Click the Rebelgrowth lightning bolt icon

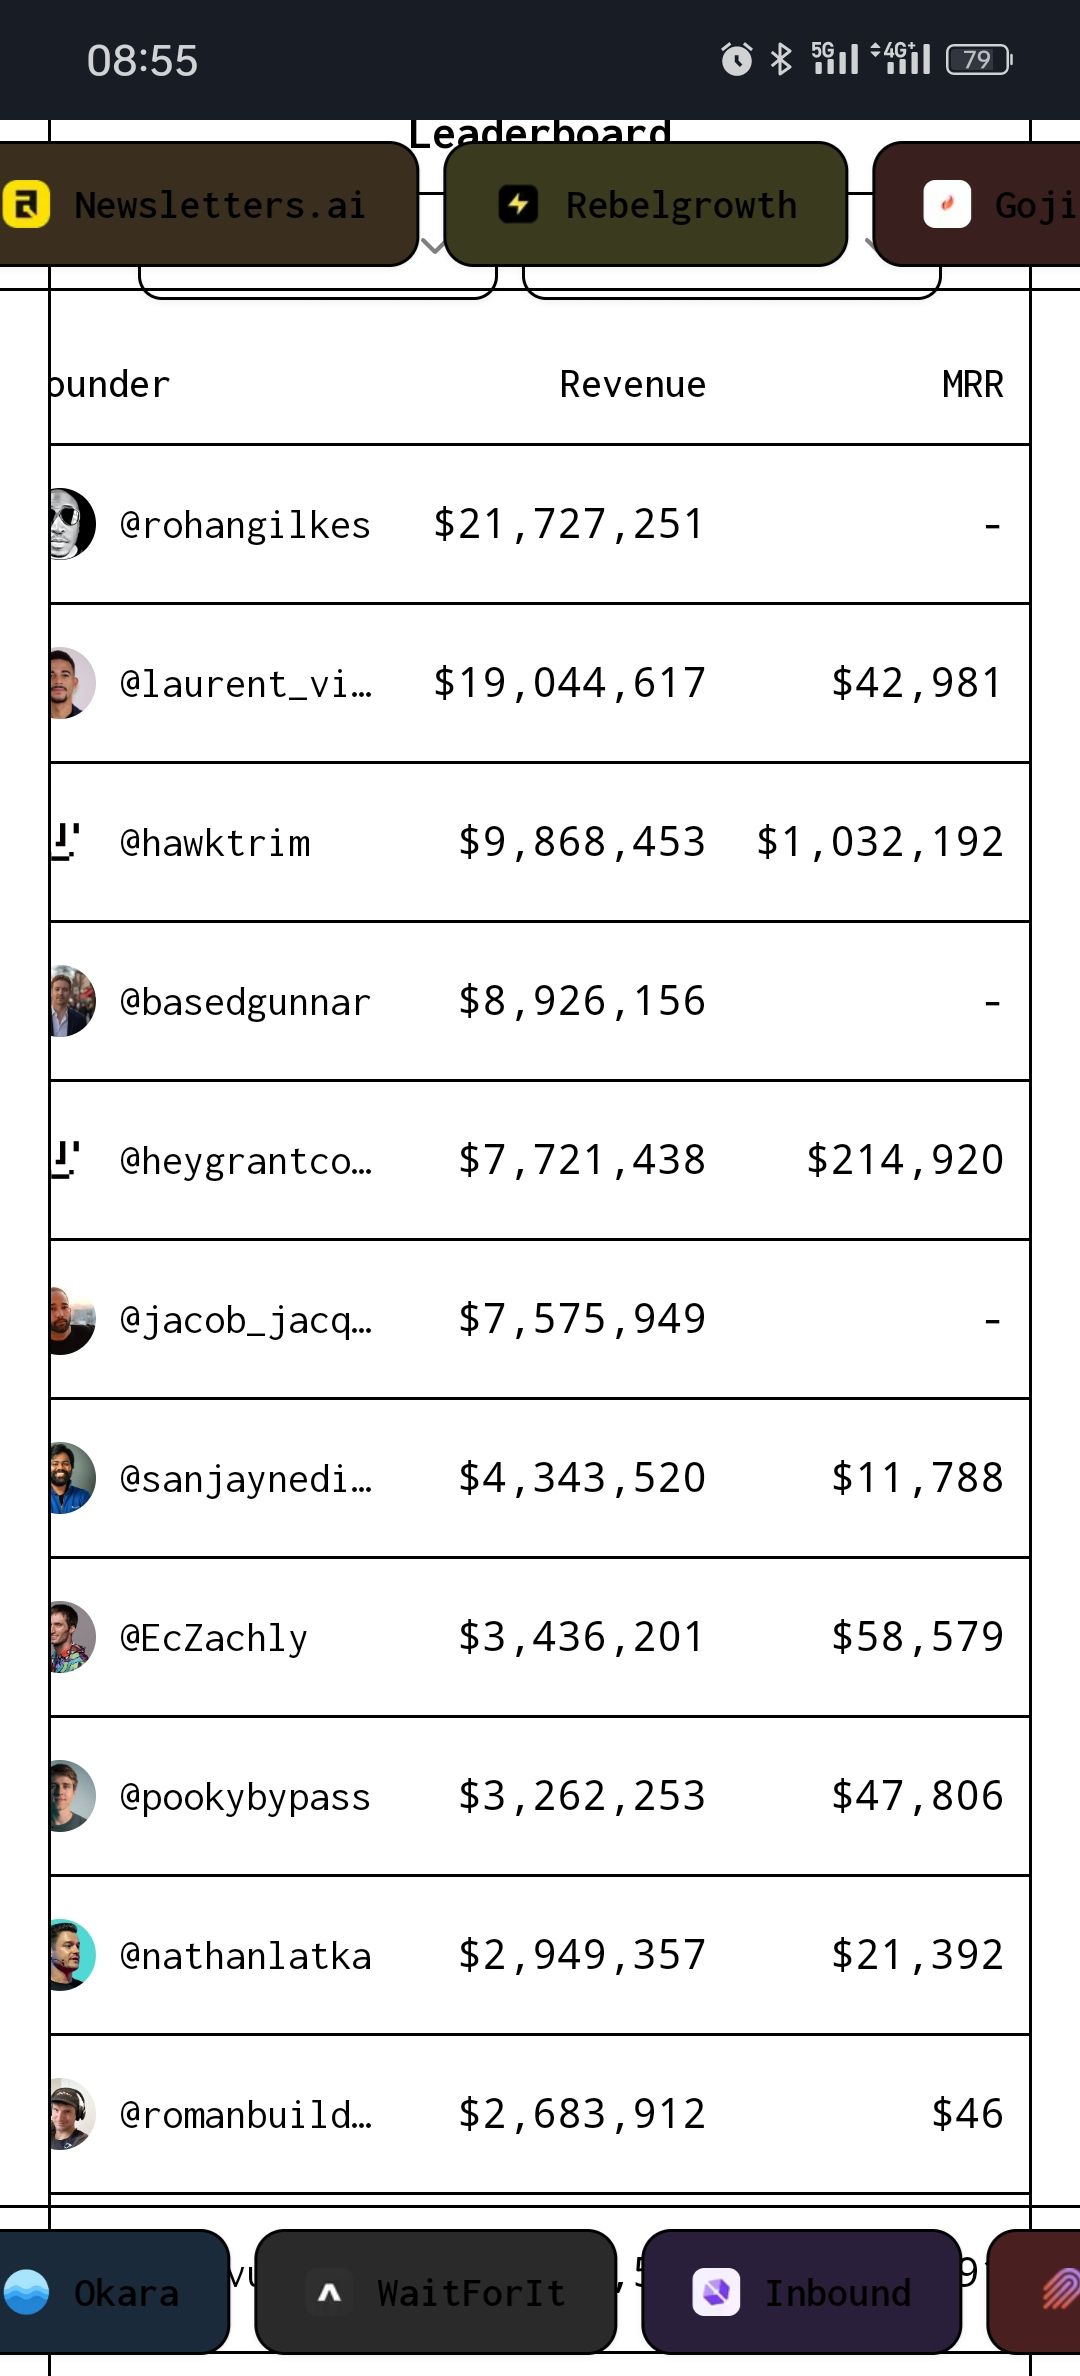[x=518, y=204]
